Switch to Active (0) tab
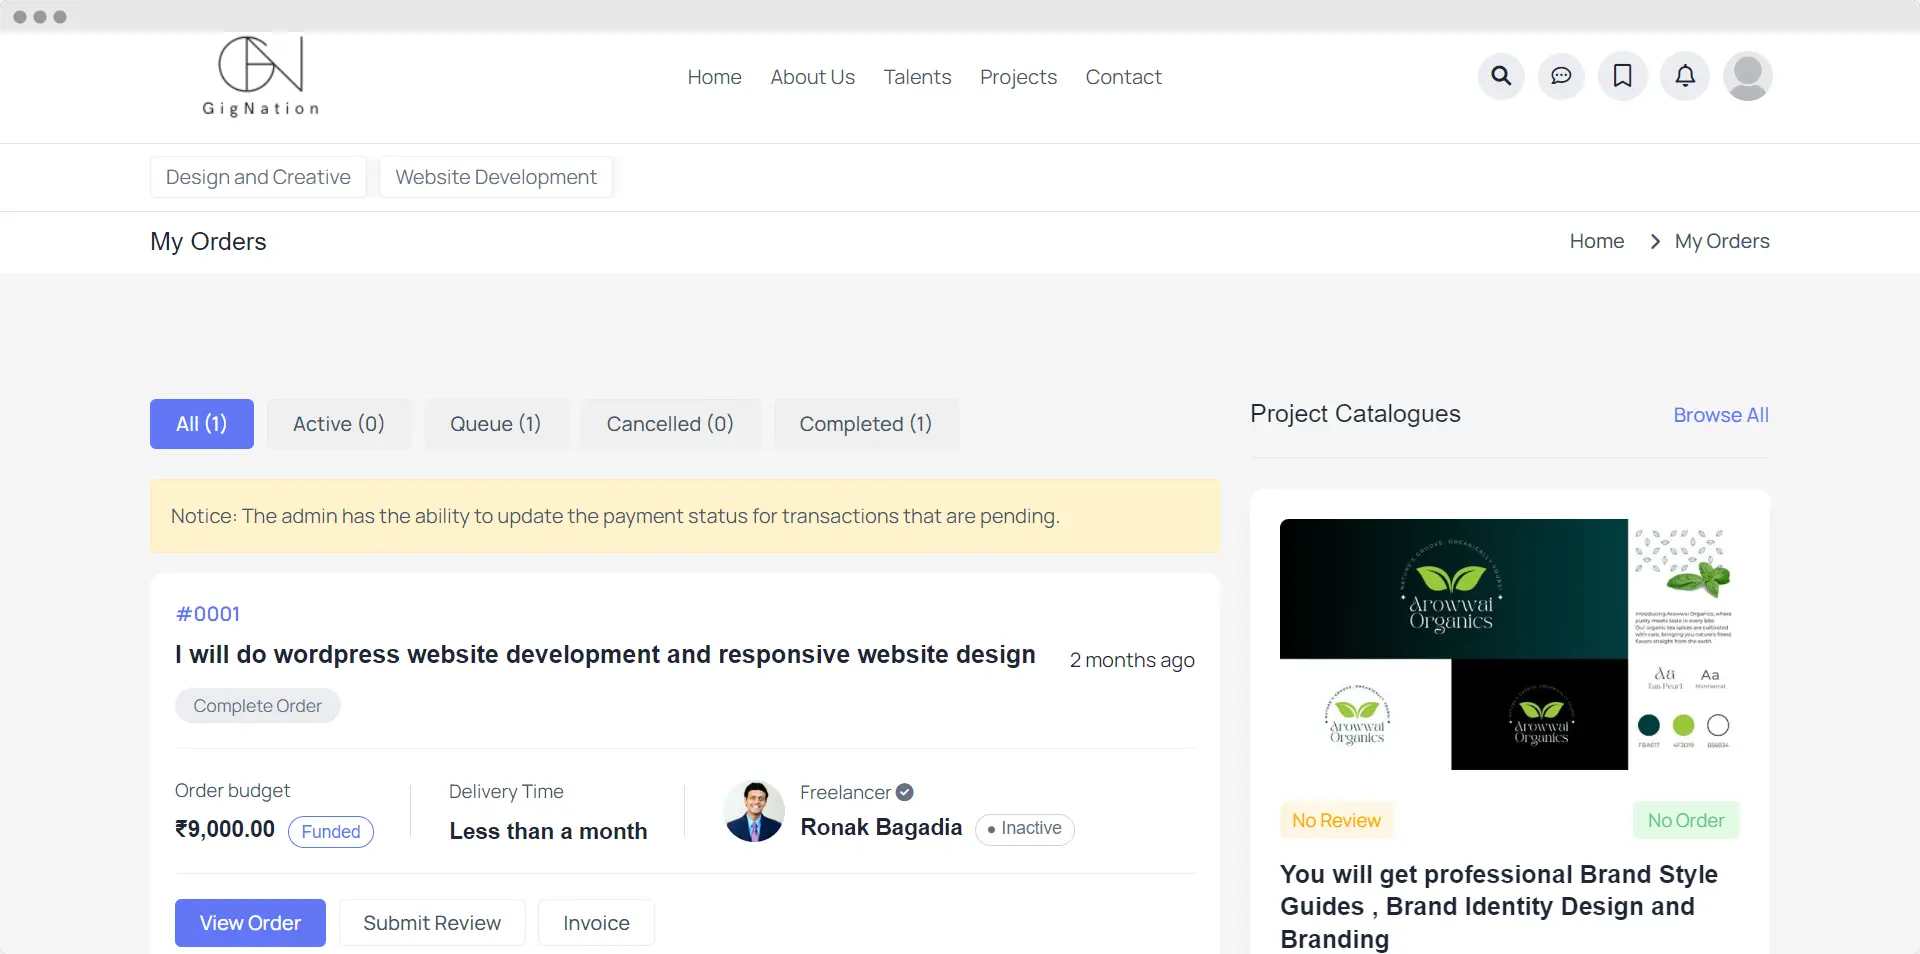The height and width of the screenshot is (954, 1920). (x=339, y=424)
